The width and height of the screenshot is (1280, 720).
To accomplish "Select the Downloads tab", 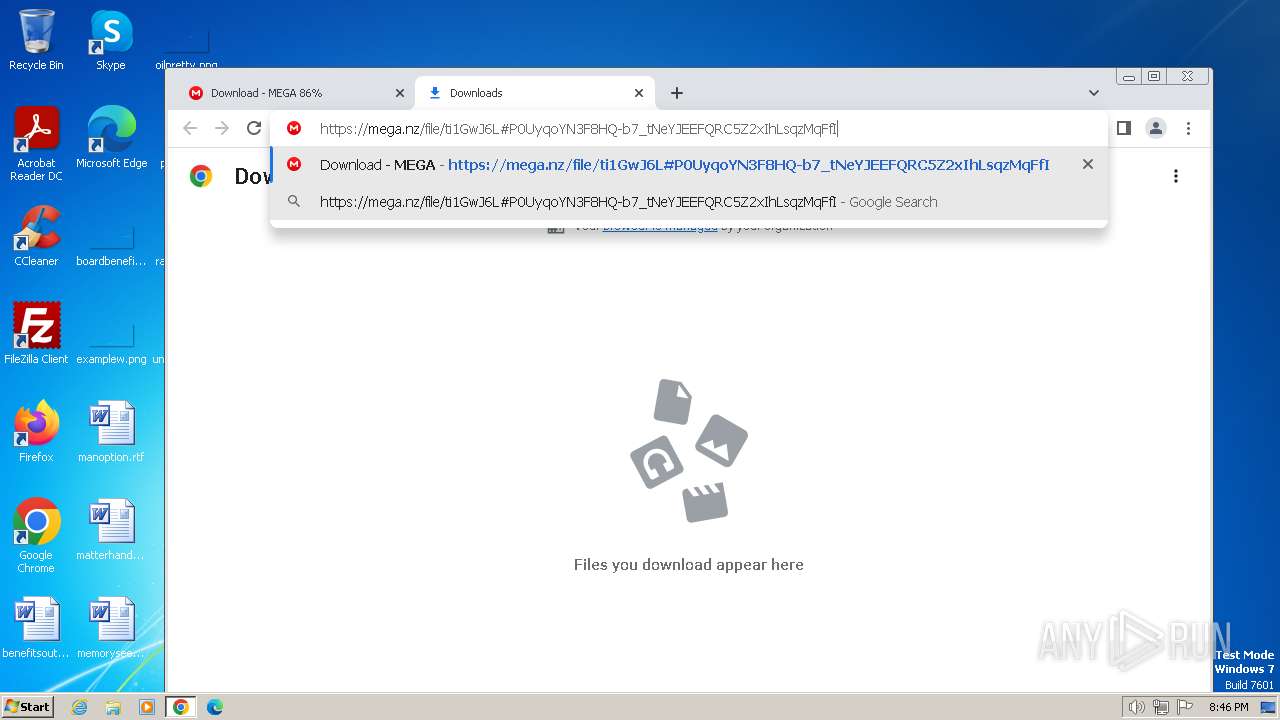I will pos(535,93).
